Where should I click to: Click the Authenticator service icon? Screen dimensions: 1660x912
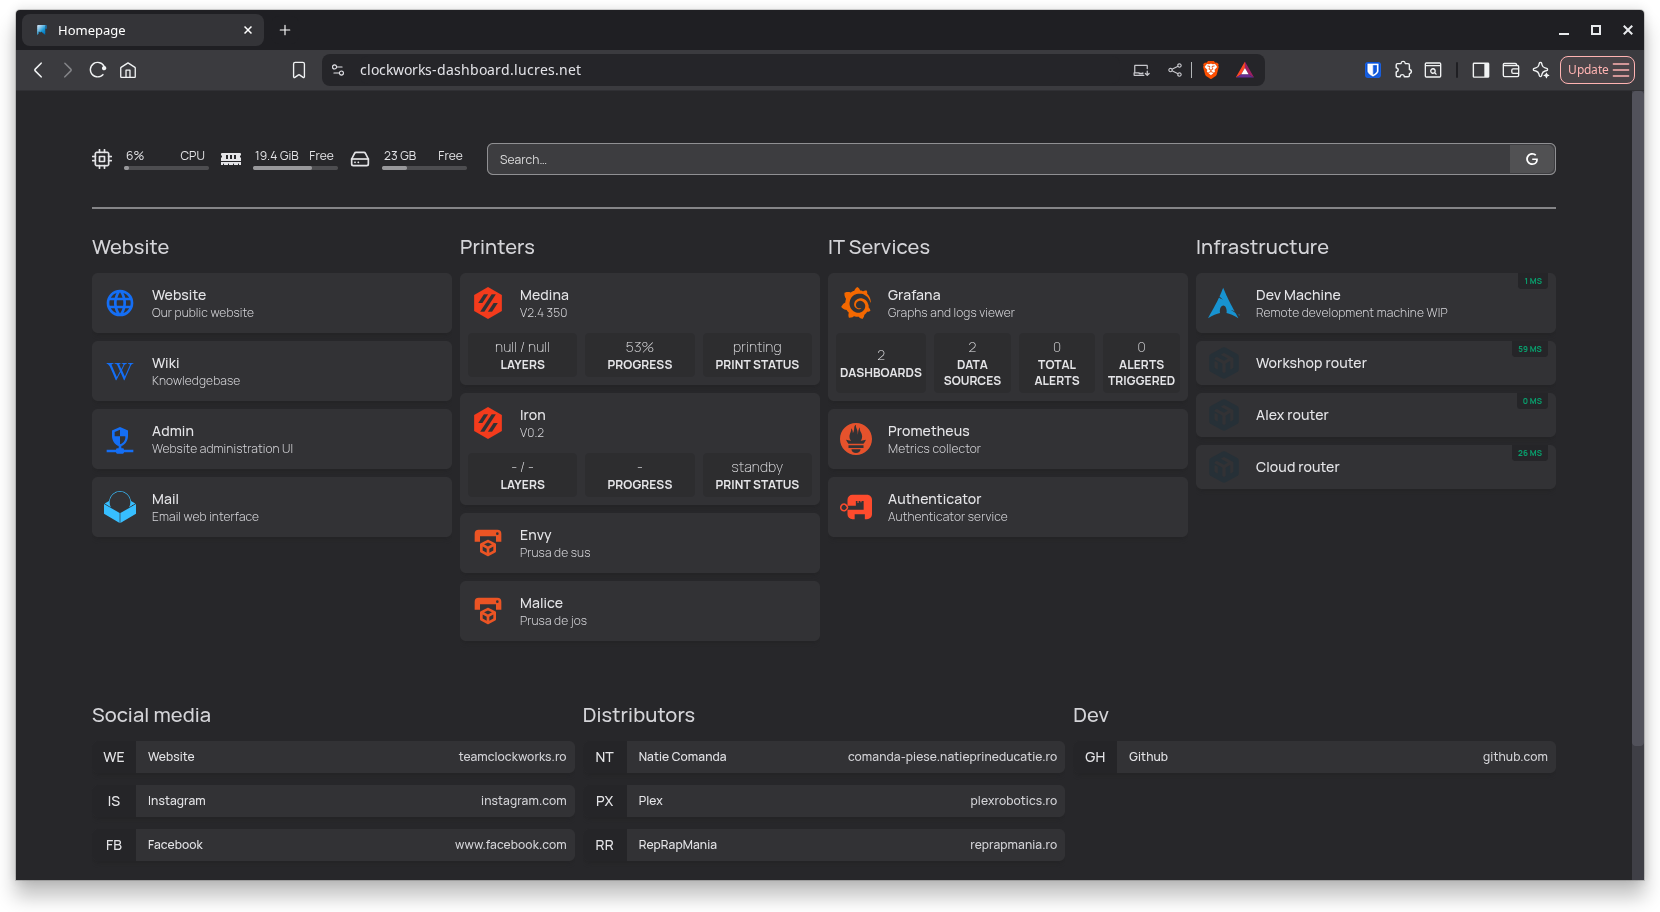[857, 506]
